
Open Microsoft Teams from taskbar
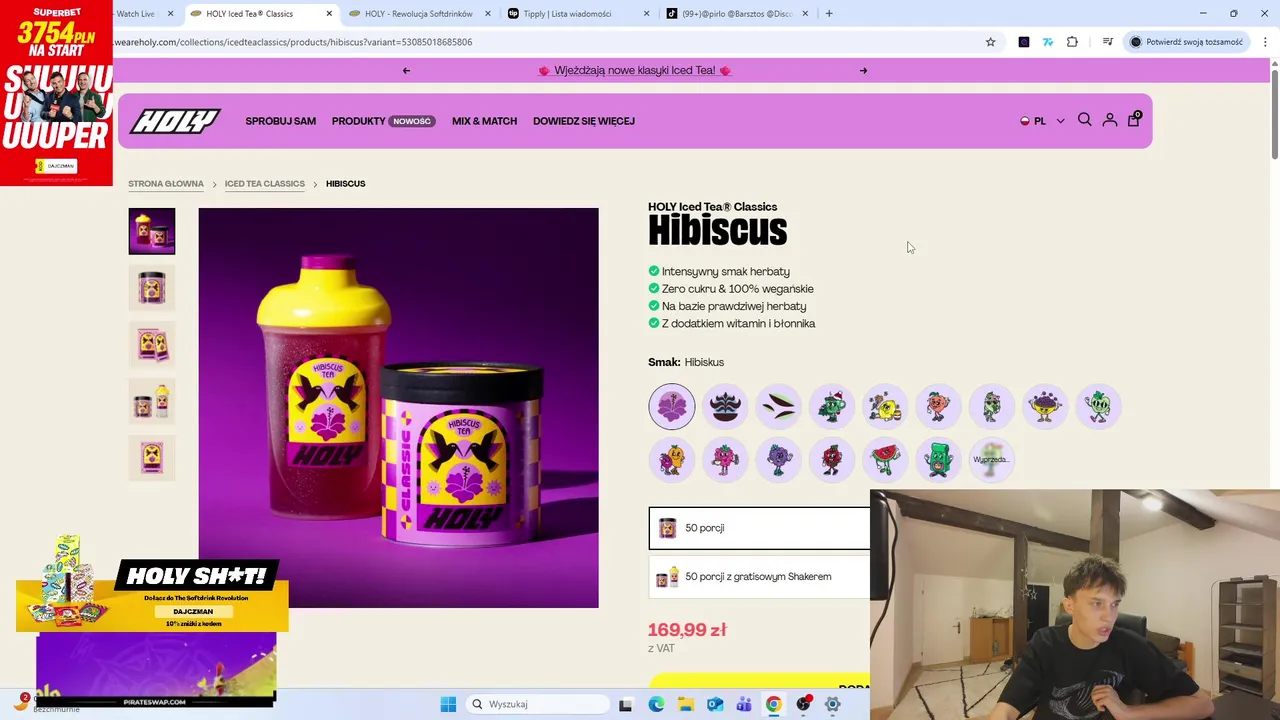(744, 704)
